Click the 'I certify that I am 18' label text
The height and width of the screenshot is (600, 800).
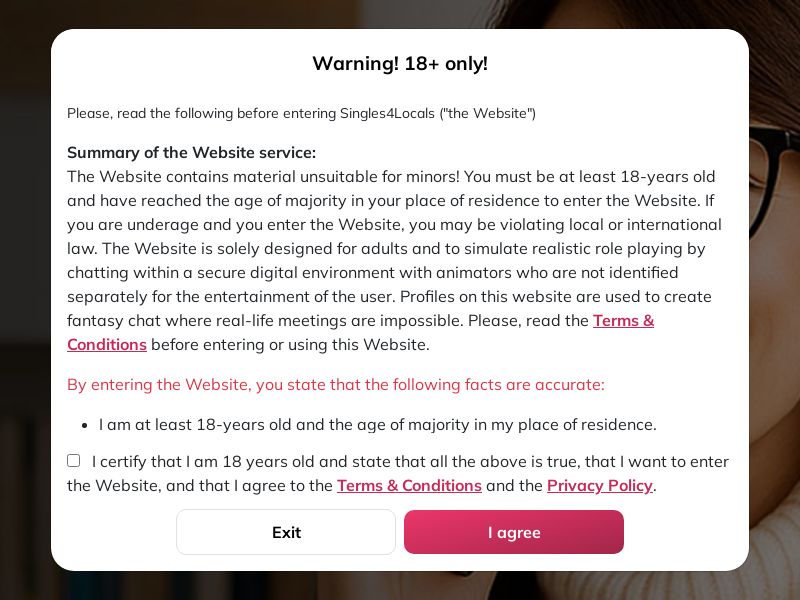click(x=398, y=473)
